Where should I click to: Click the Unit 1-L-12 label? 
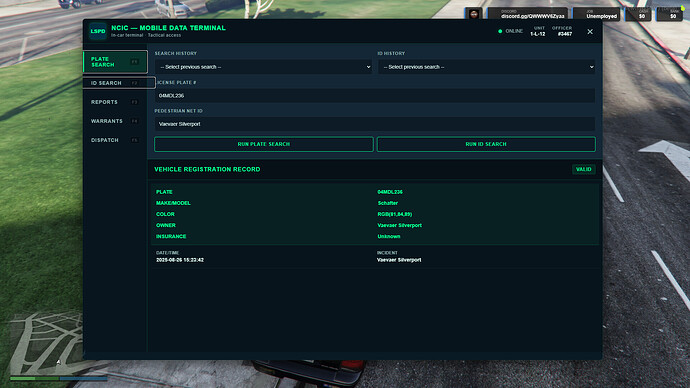pyautogui.click(x=538, y=31)
